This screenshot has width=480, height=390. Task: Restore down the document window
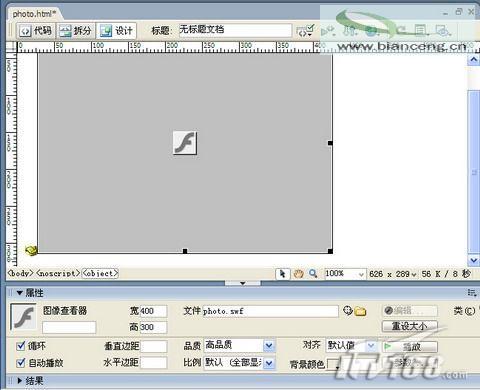[x=459, y=12]
